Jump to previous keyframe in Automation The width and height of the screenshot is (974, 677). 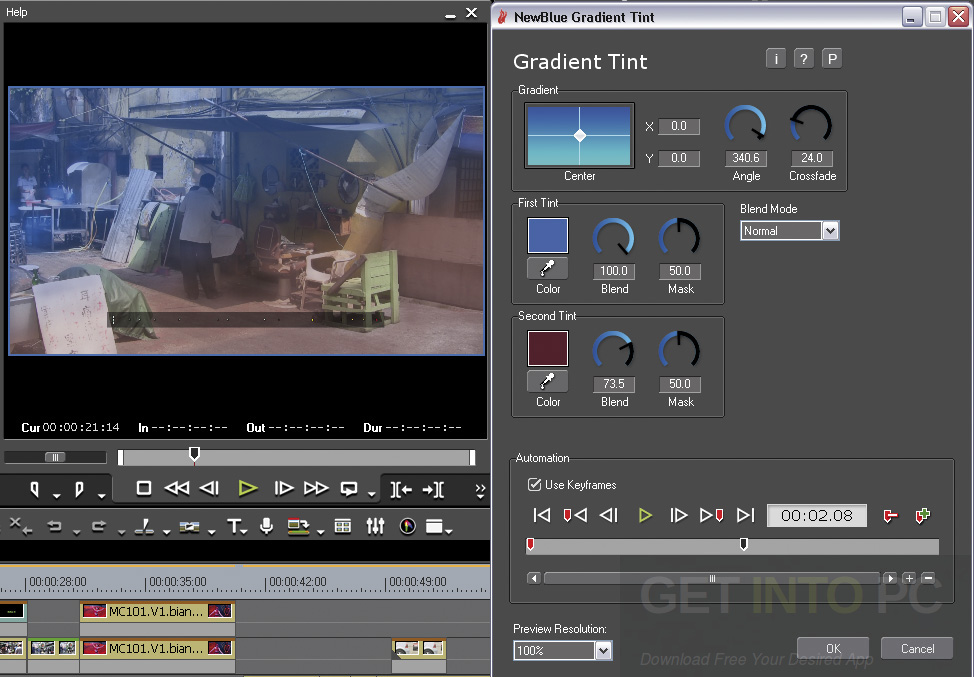click(x=575, y=515)
